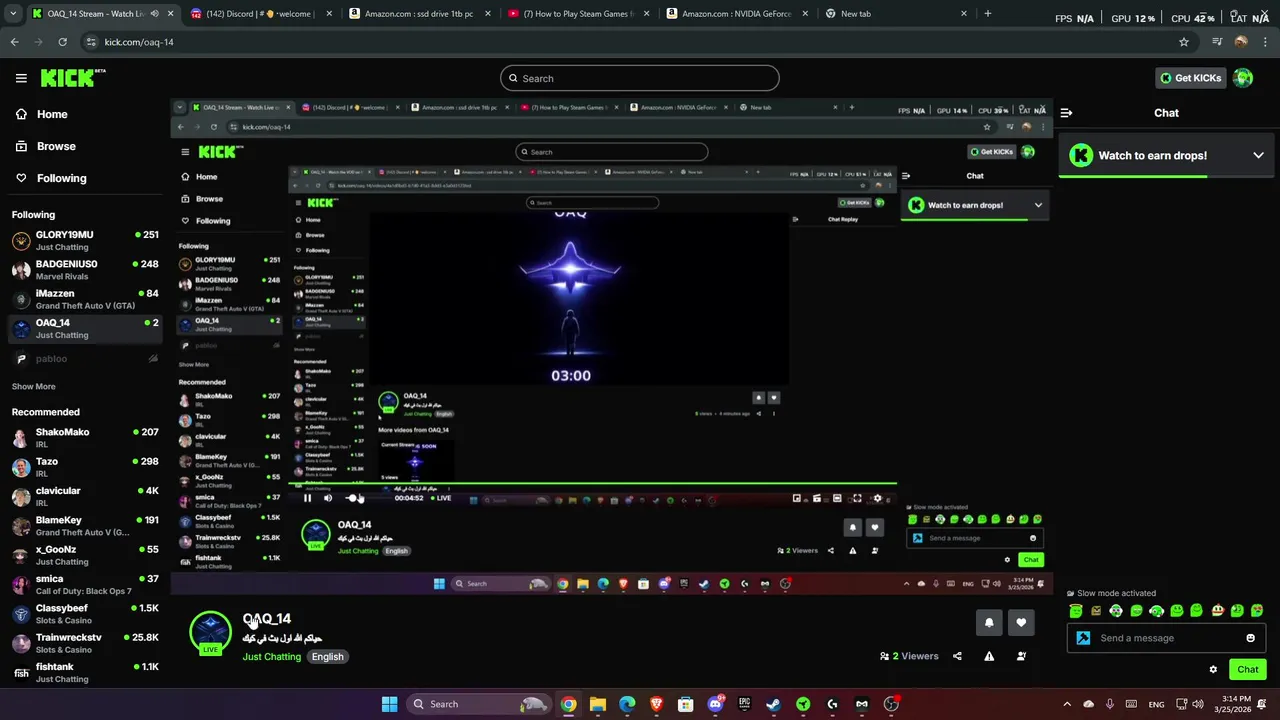Open GLORY19MU channel from Following list
Image resolution: width=1280 pixels, height=720 pixels.
85,240
